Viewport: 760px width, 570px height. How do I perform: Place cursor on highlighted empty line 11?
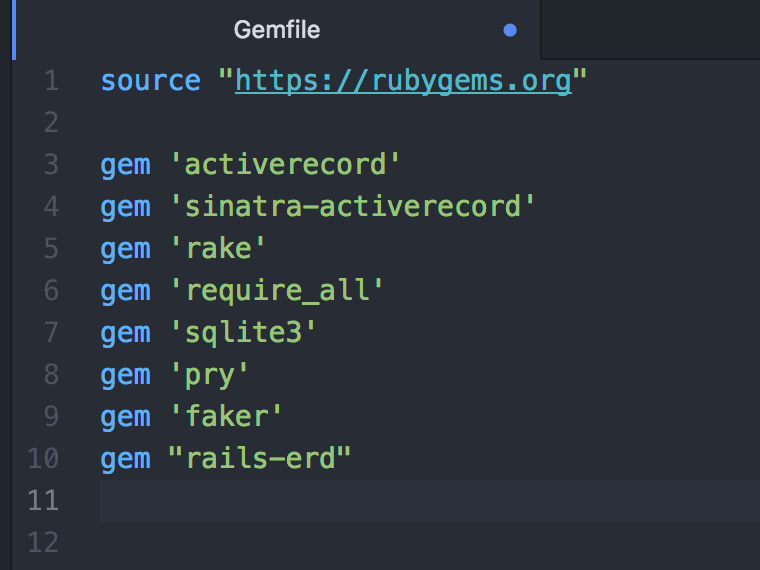[x=430, y=501]
